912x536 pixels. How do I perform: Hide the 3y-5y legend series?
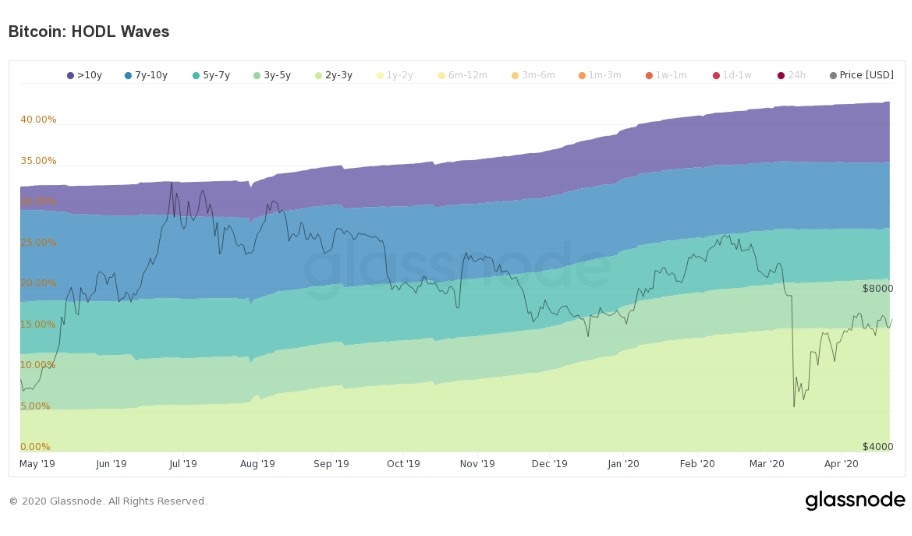(x=272, y=75)
